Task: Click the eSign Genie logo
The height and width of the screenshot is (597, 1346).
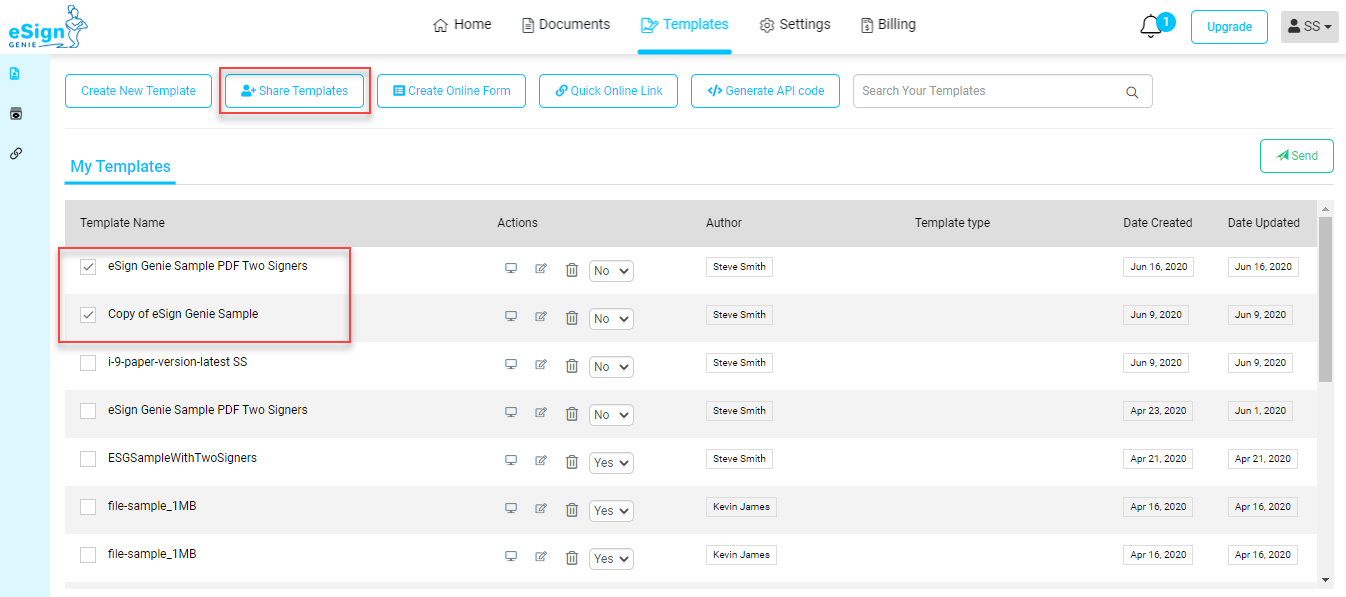Action: pos(47,27)
